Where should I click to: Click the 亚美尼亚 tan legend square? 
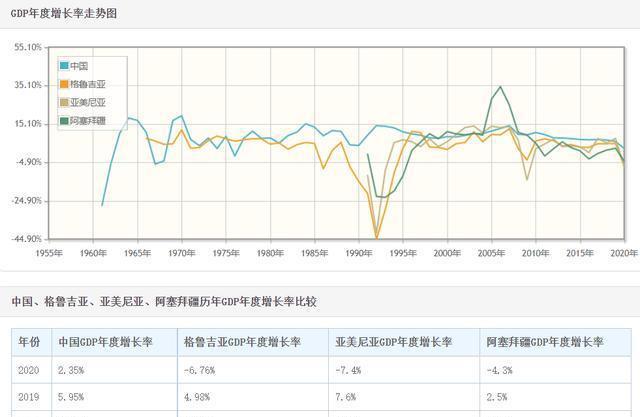[x=64, y=102]
